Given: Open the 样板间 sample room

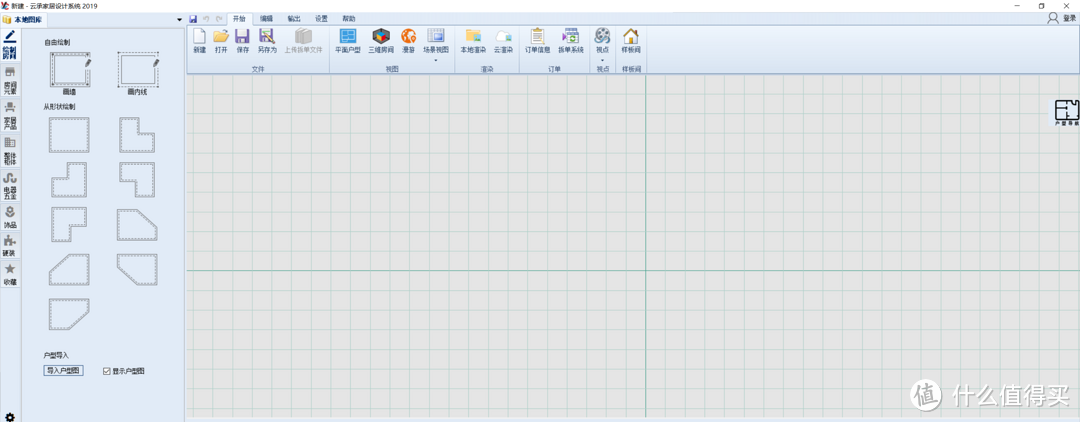Looking at the screenshot, I should pos(631,41).
